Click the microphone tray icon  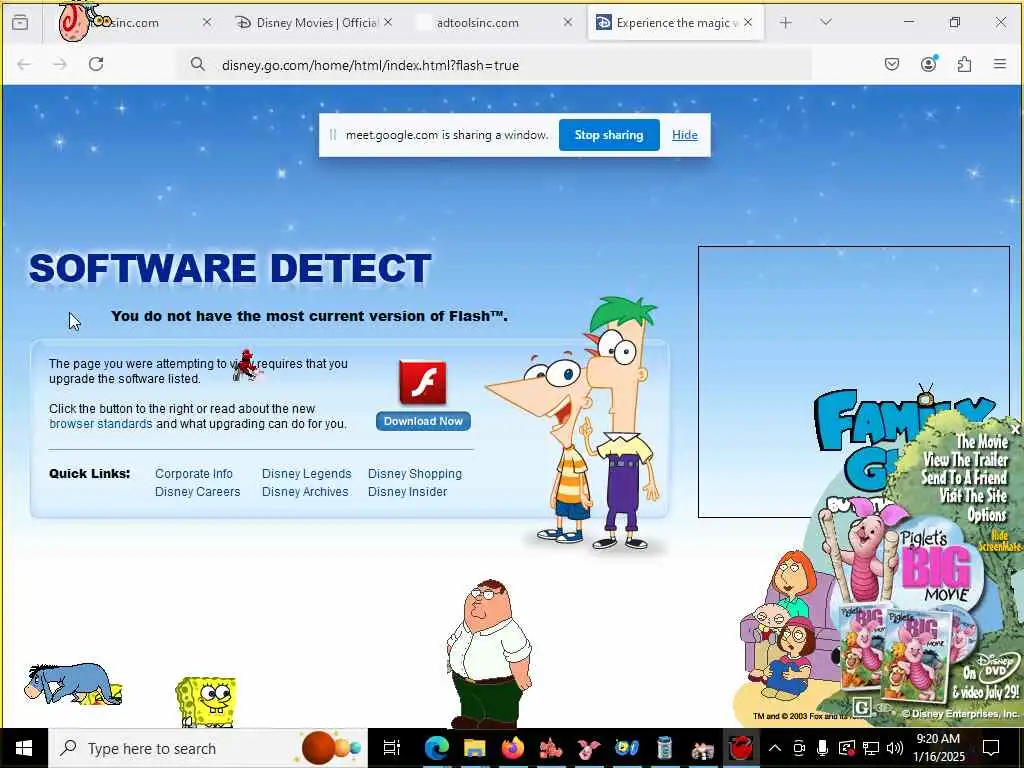tap(823, 748)
